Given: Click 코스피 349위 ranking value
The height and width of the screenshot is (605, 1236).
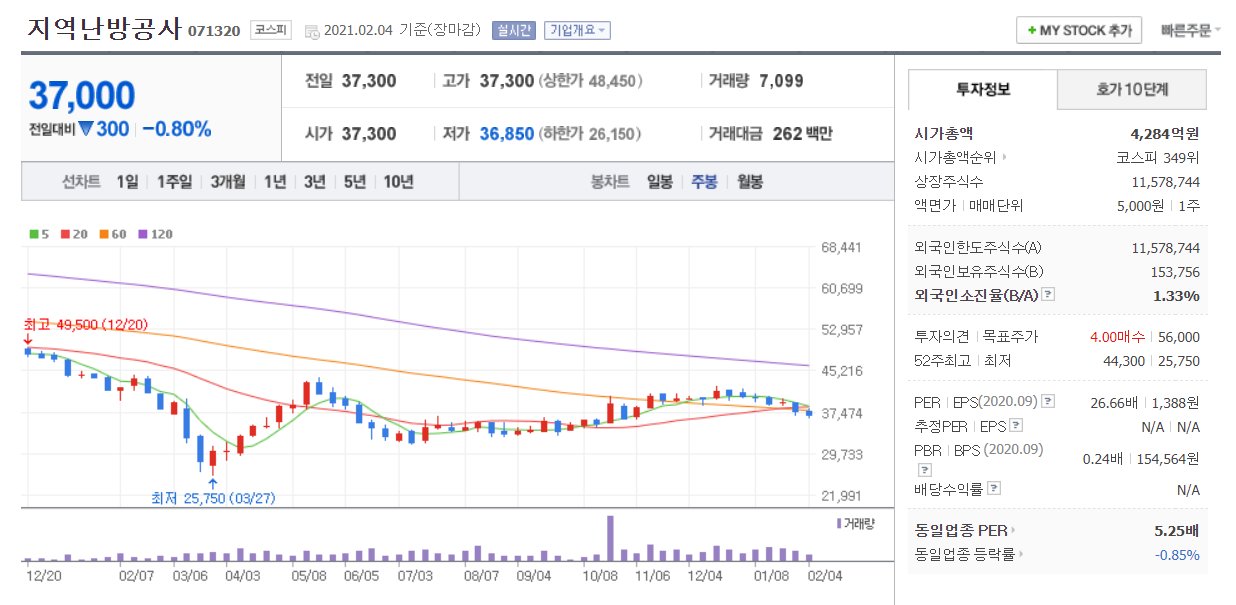Looking at the screenshot, I should pyautogui.click(x=1158, y=157).
